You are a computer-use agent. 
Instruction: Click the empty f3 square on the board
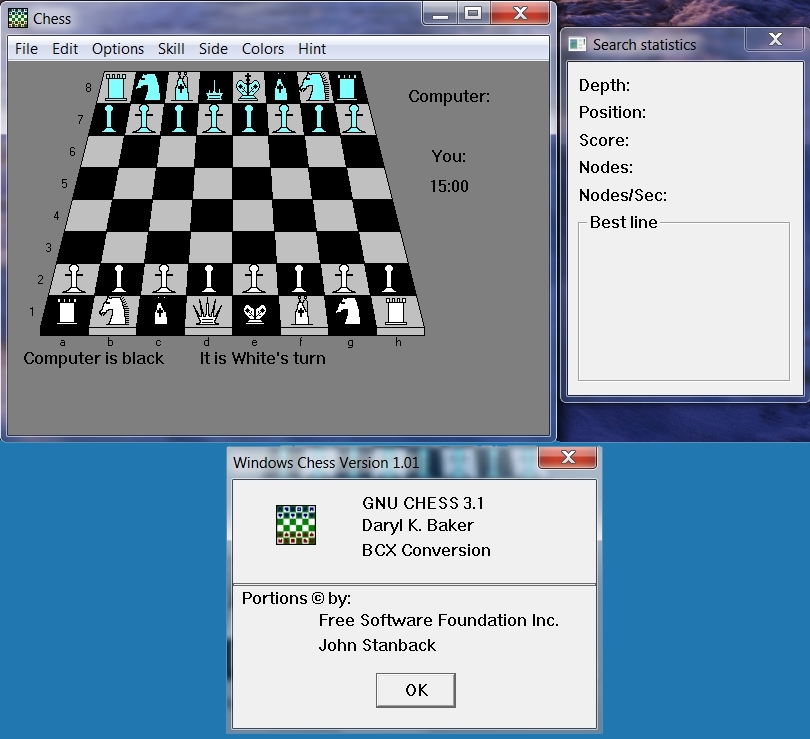pyautogui.click(x=298, y=247)
